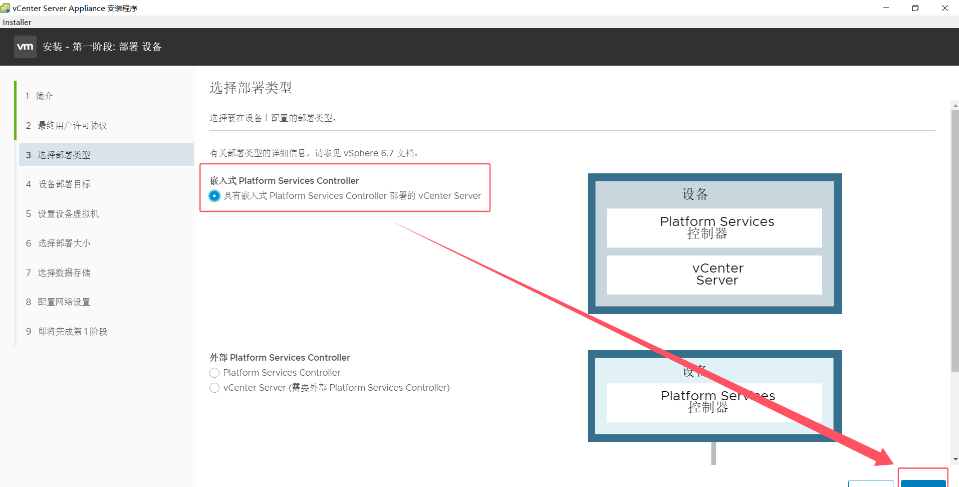
Task: Select step 3 选择部署类型
Action: pos(106,155)
